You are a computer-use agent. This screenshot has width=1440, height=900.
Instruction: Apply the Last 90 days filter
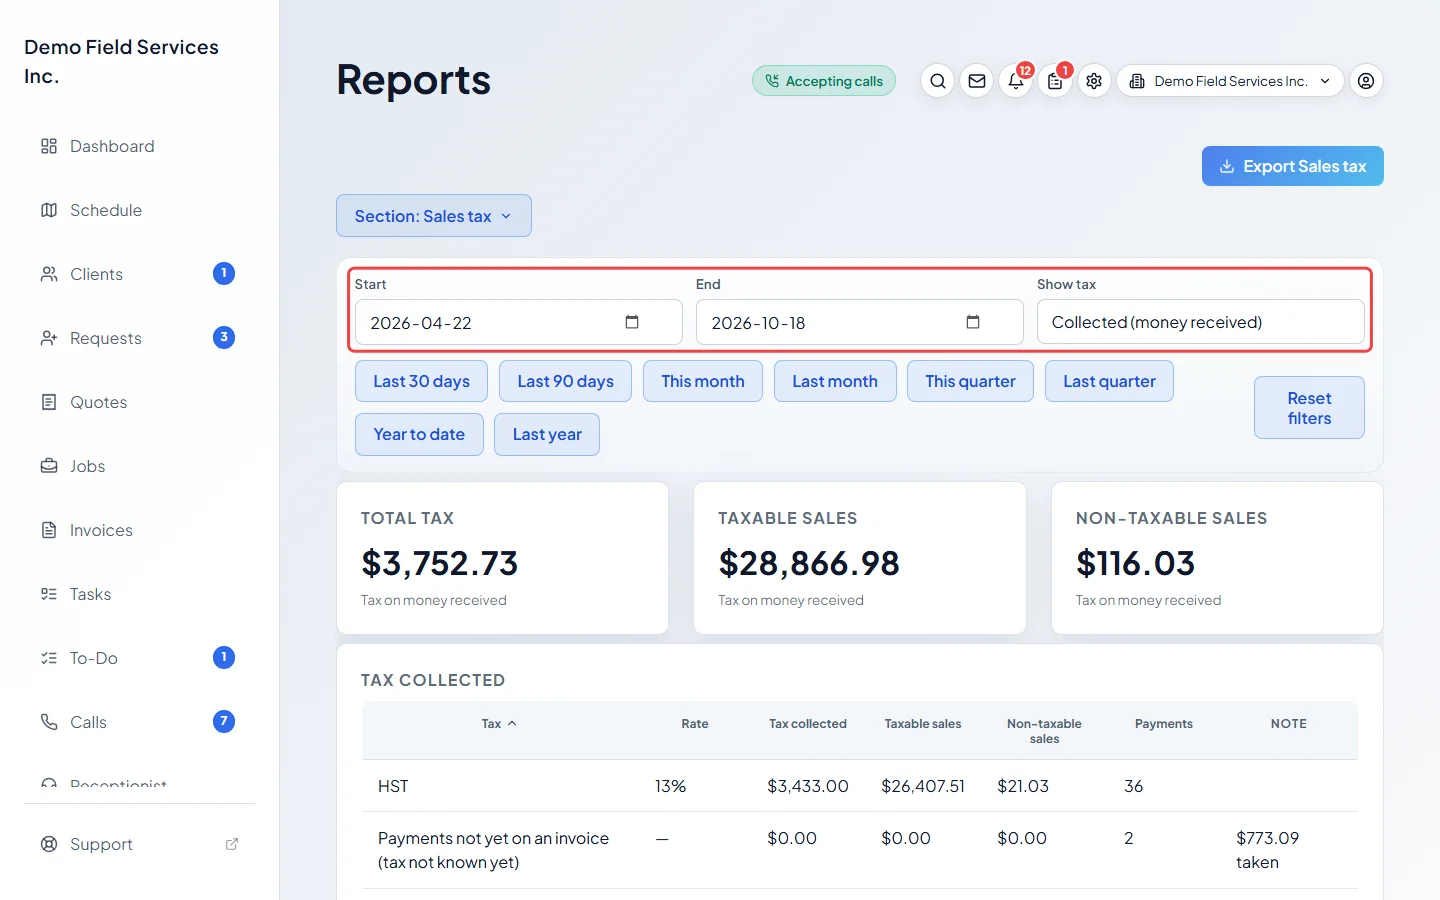coord(565,381)
